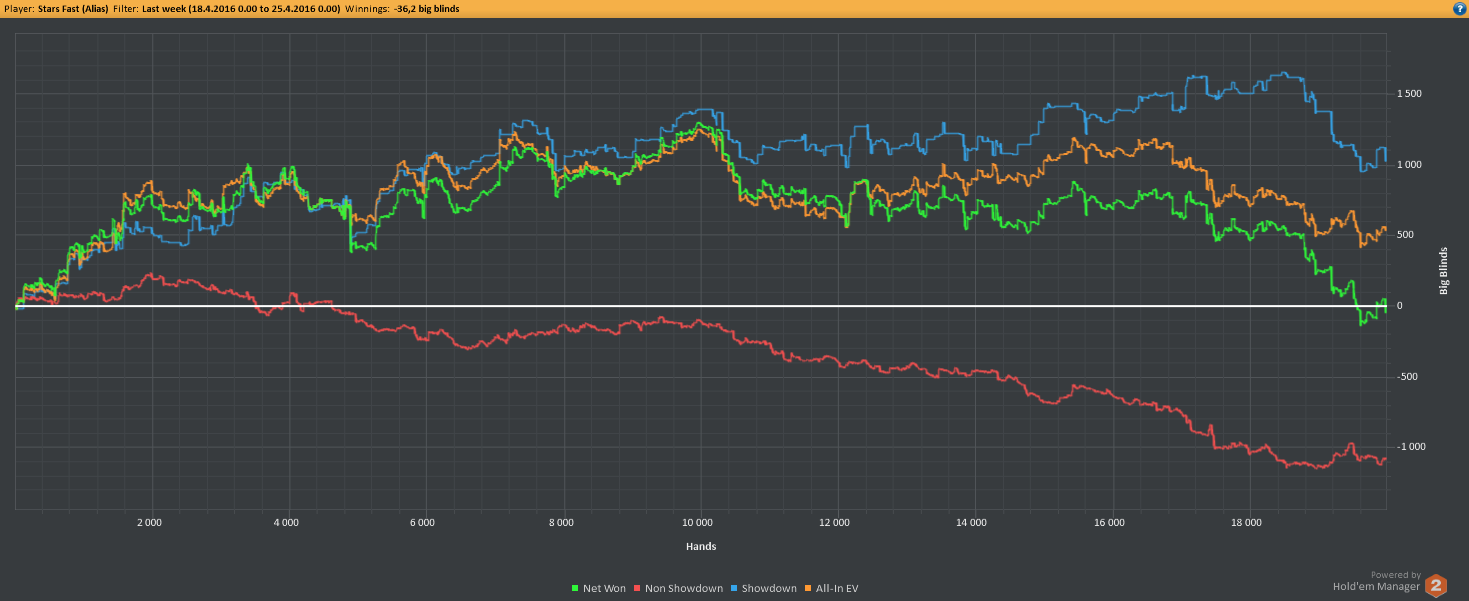Click the red Non Showdown color square
This screenshot has height=601, width=1469.
tap(638, 588)
